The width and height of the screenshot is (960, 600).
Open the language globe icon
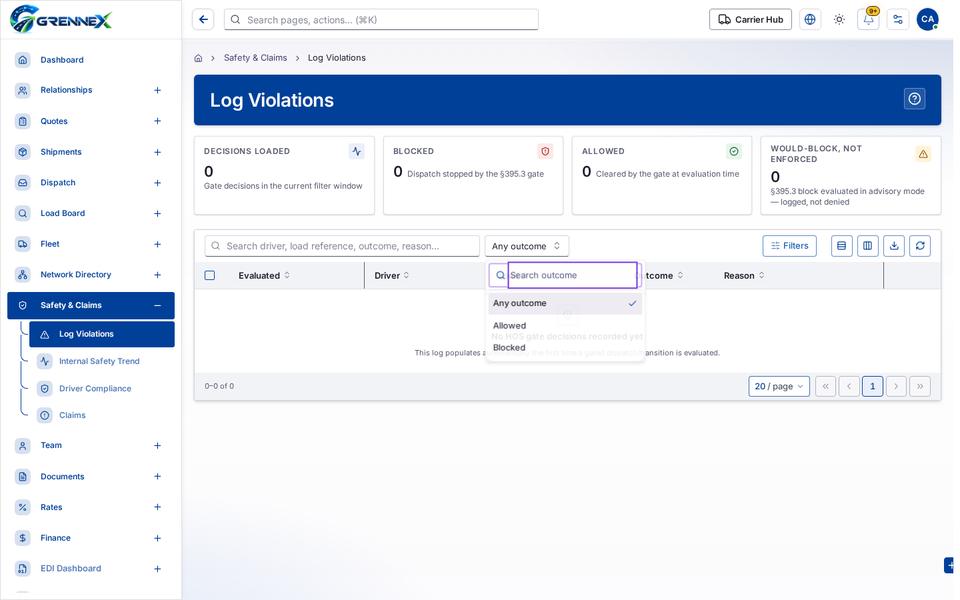click(810, 20)
